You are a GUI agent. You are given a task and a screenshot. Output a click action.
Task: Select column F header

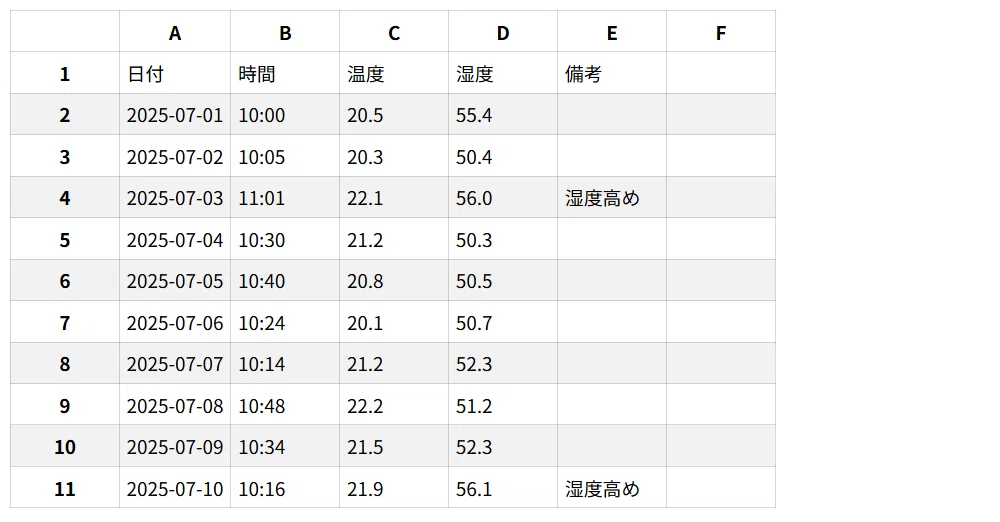coord(721,31)
